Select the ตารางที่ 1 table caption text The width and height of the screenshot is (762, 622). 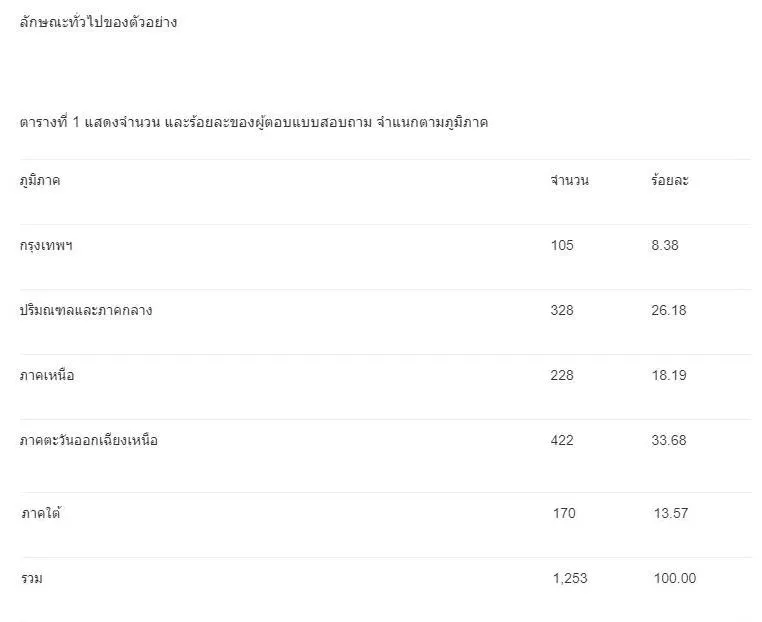tap(254, 122)
